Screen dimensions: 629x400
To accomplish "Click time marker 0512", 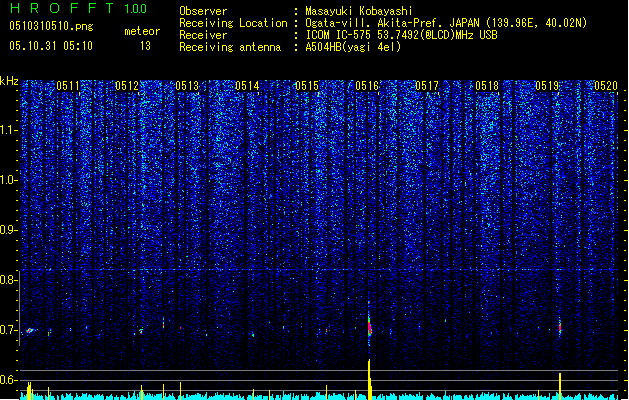I will tap(127, 86).
